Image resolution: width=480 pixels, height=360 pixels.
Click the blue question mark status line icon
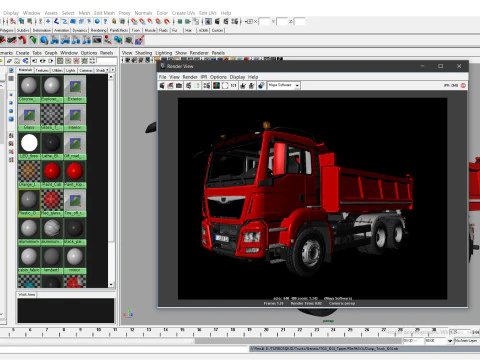tap(105, 21)
